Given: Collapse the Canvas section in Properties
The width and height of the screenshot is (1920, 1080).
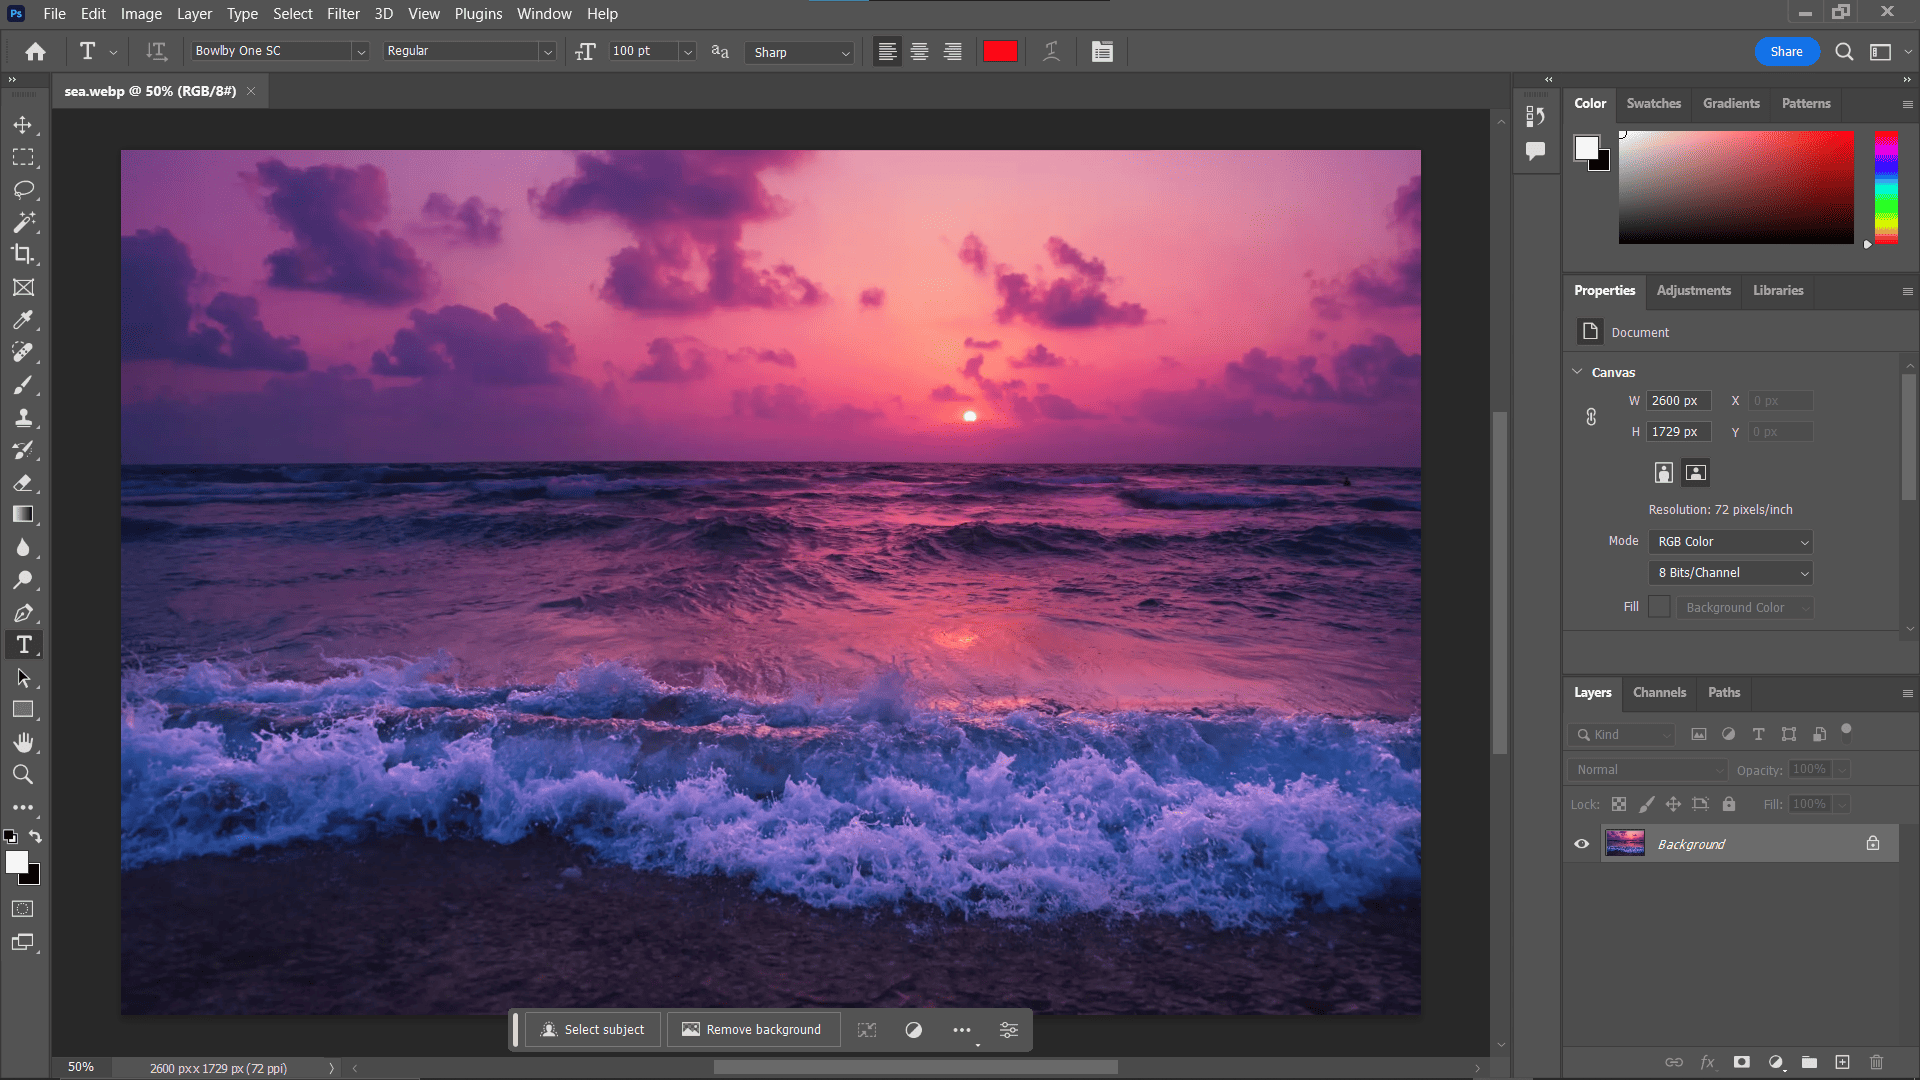Looking at the screenshot, I should tap(1578, 371).
